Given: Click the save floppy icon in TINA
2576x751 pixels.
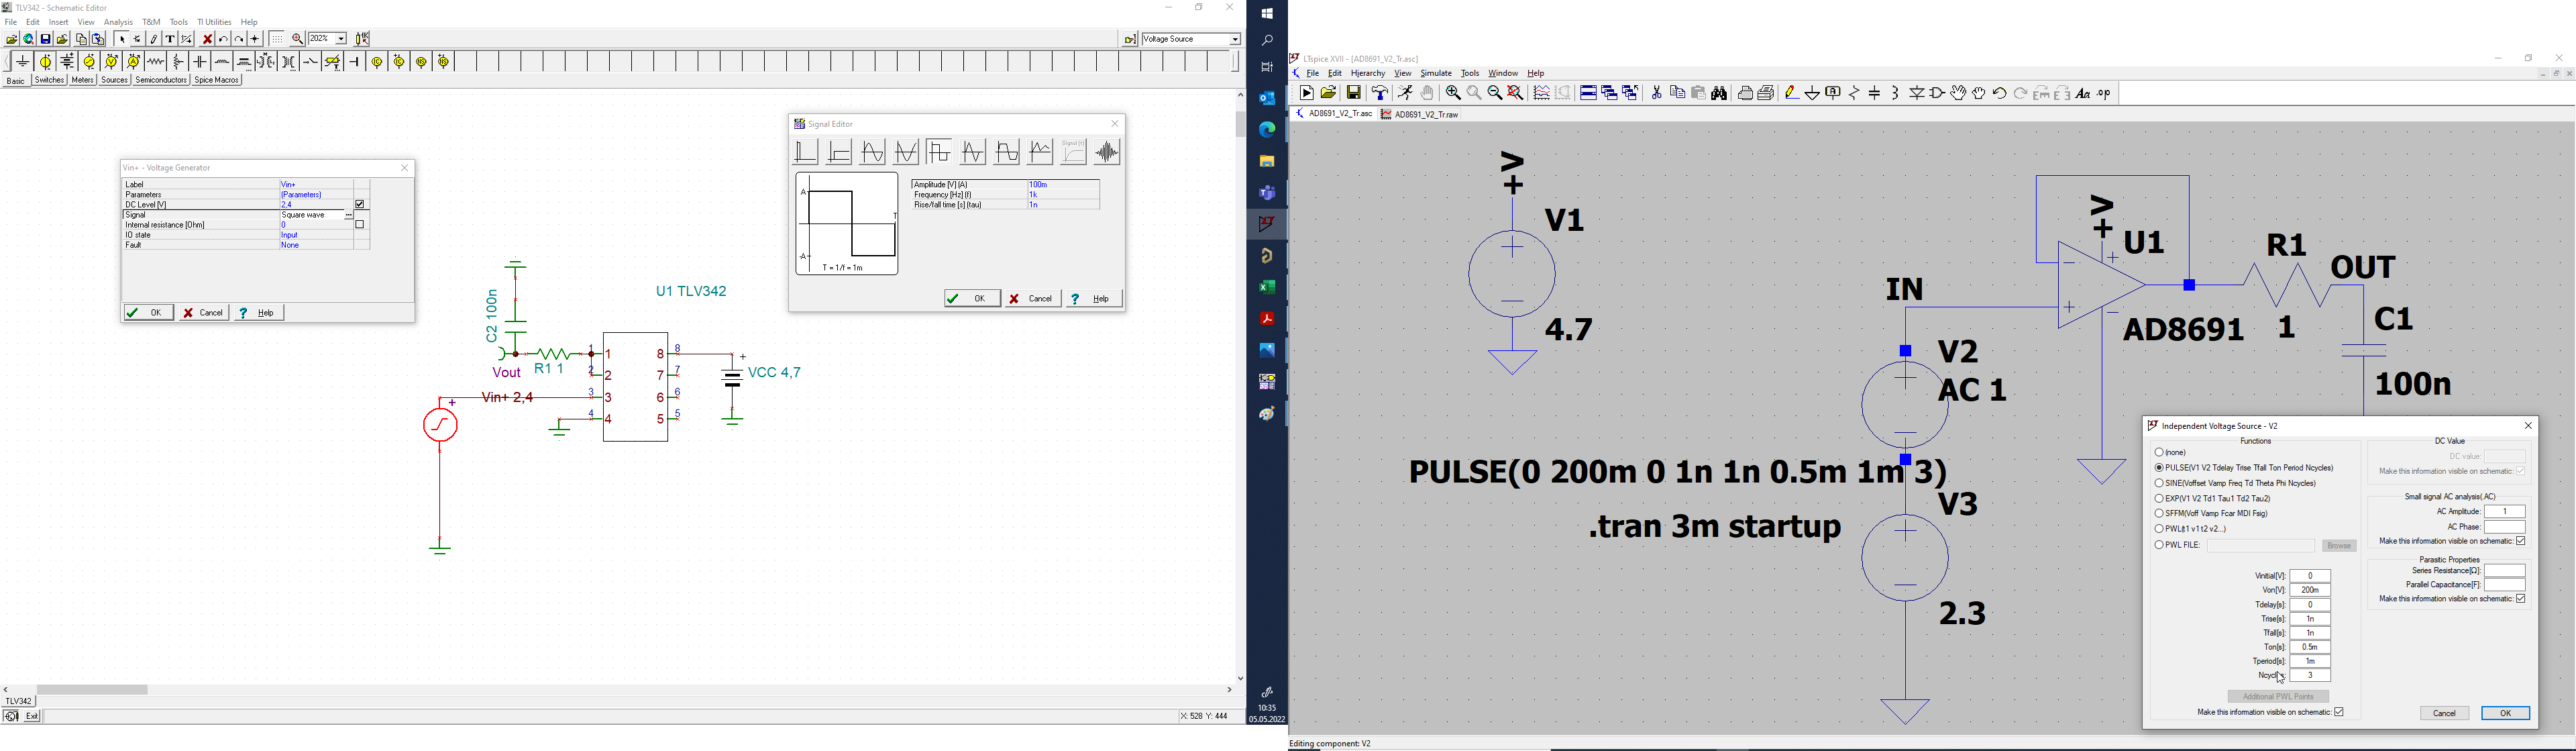Looking at the screenshot, I should tap(45, 39).
